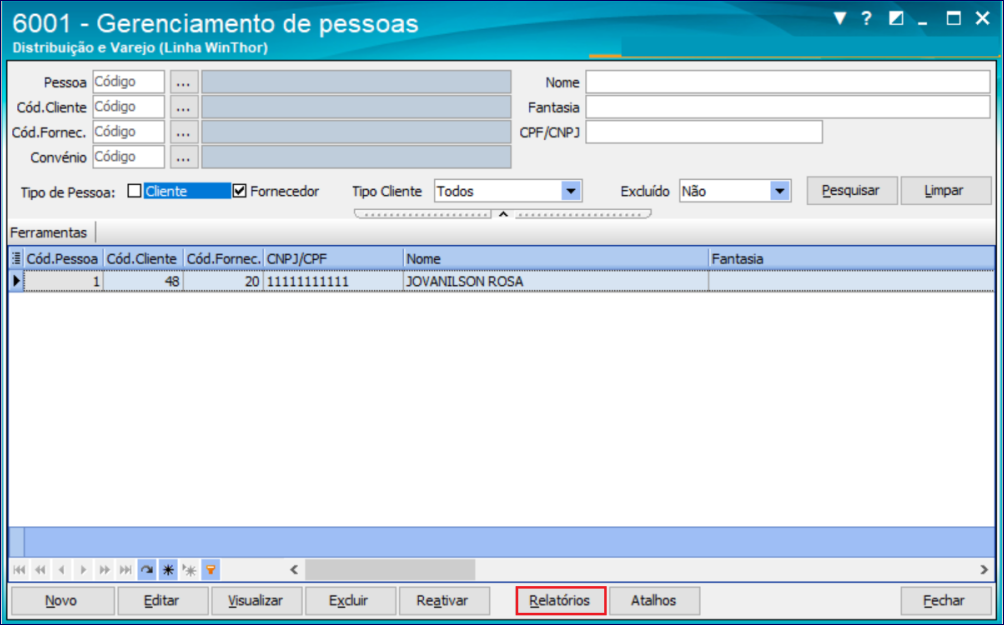Click scrollbar right arrow
The image size is (1004, 625).
[x=984, y=569]
